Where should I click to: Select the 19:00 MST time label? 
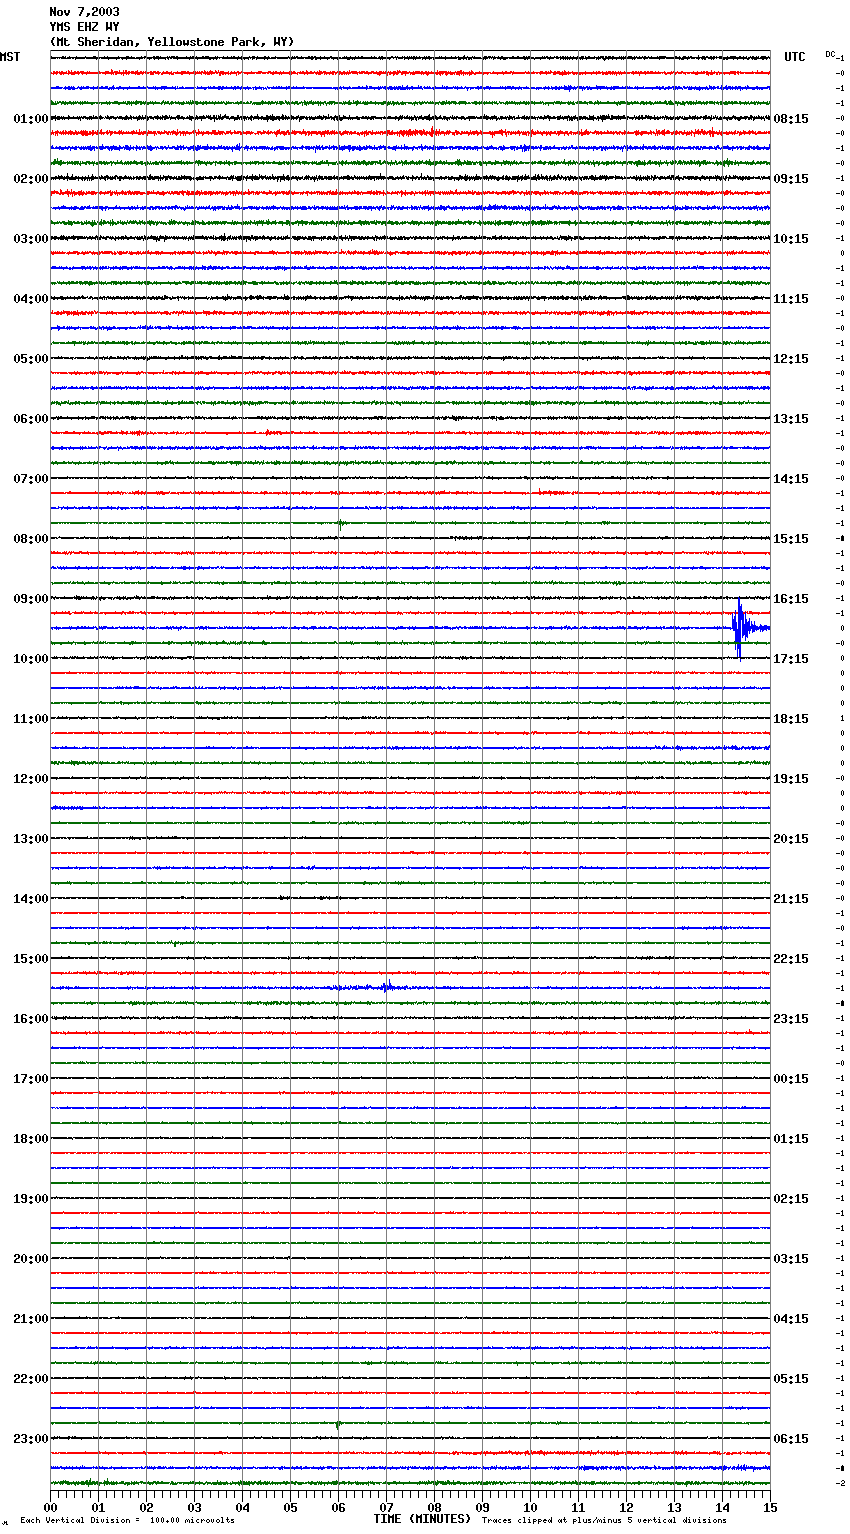[31, 1199]
